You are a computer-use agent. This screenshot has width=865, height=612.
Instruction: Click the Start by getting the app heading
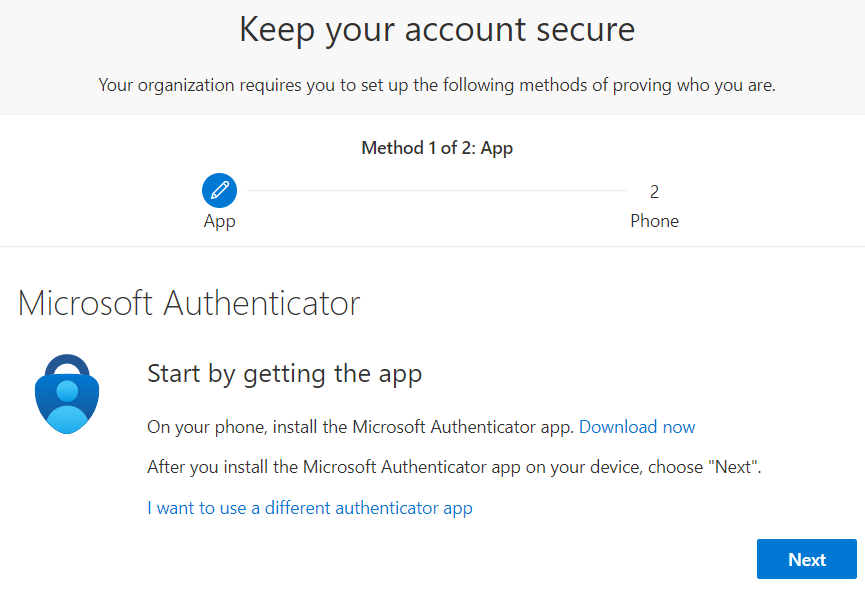click(x=285, y=374)
